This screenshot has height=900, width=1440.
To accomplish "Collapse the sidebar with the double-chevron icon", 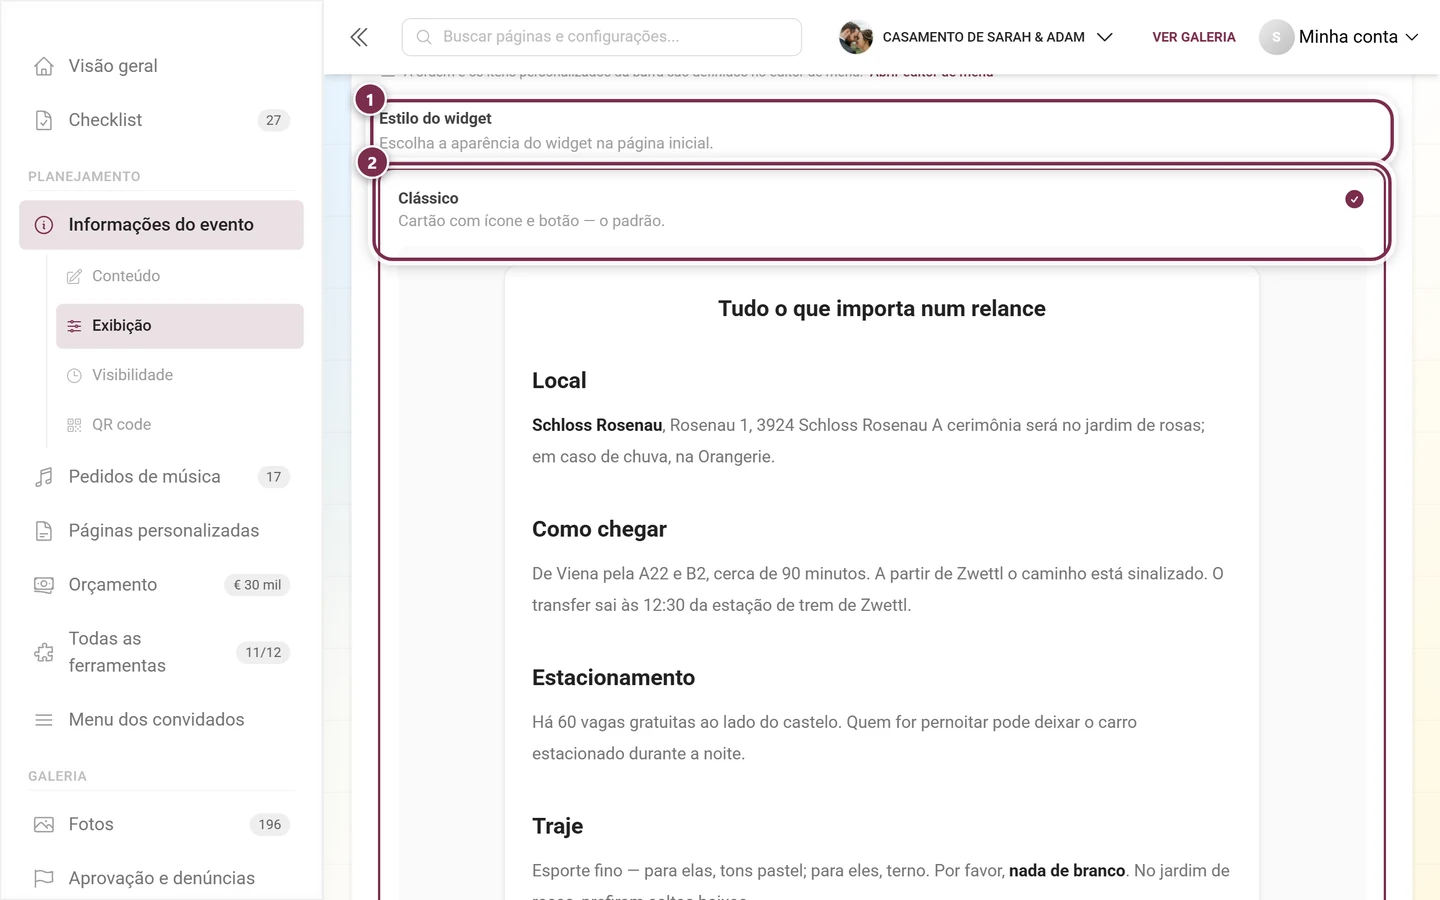I will 359,37.
